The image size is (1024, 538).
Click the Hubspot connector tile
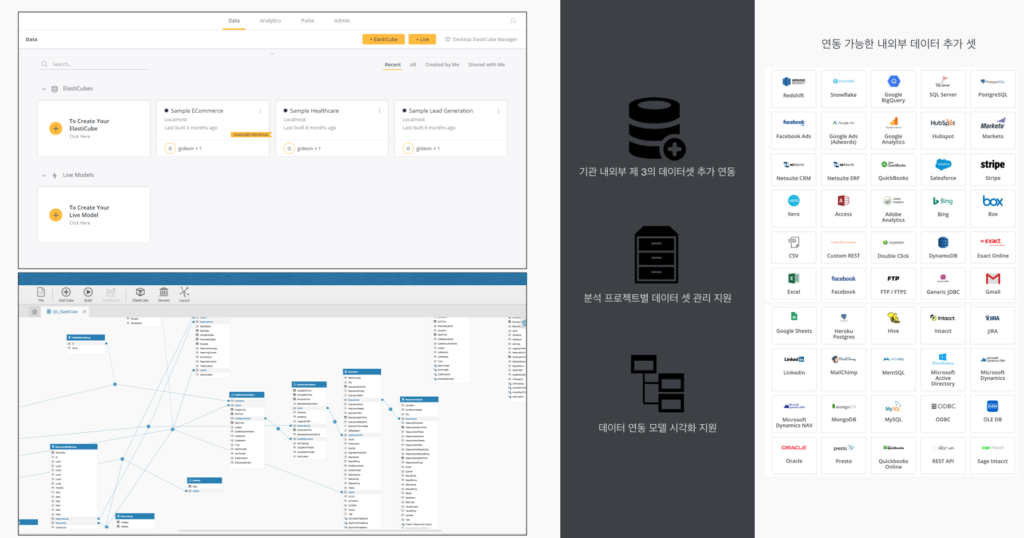pyautogui.click(x=943, y=130)
